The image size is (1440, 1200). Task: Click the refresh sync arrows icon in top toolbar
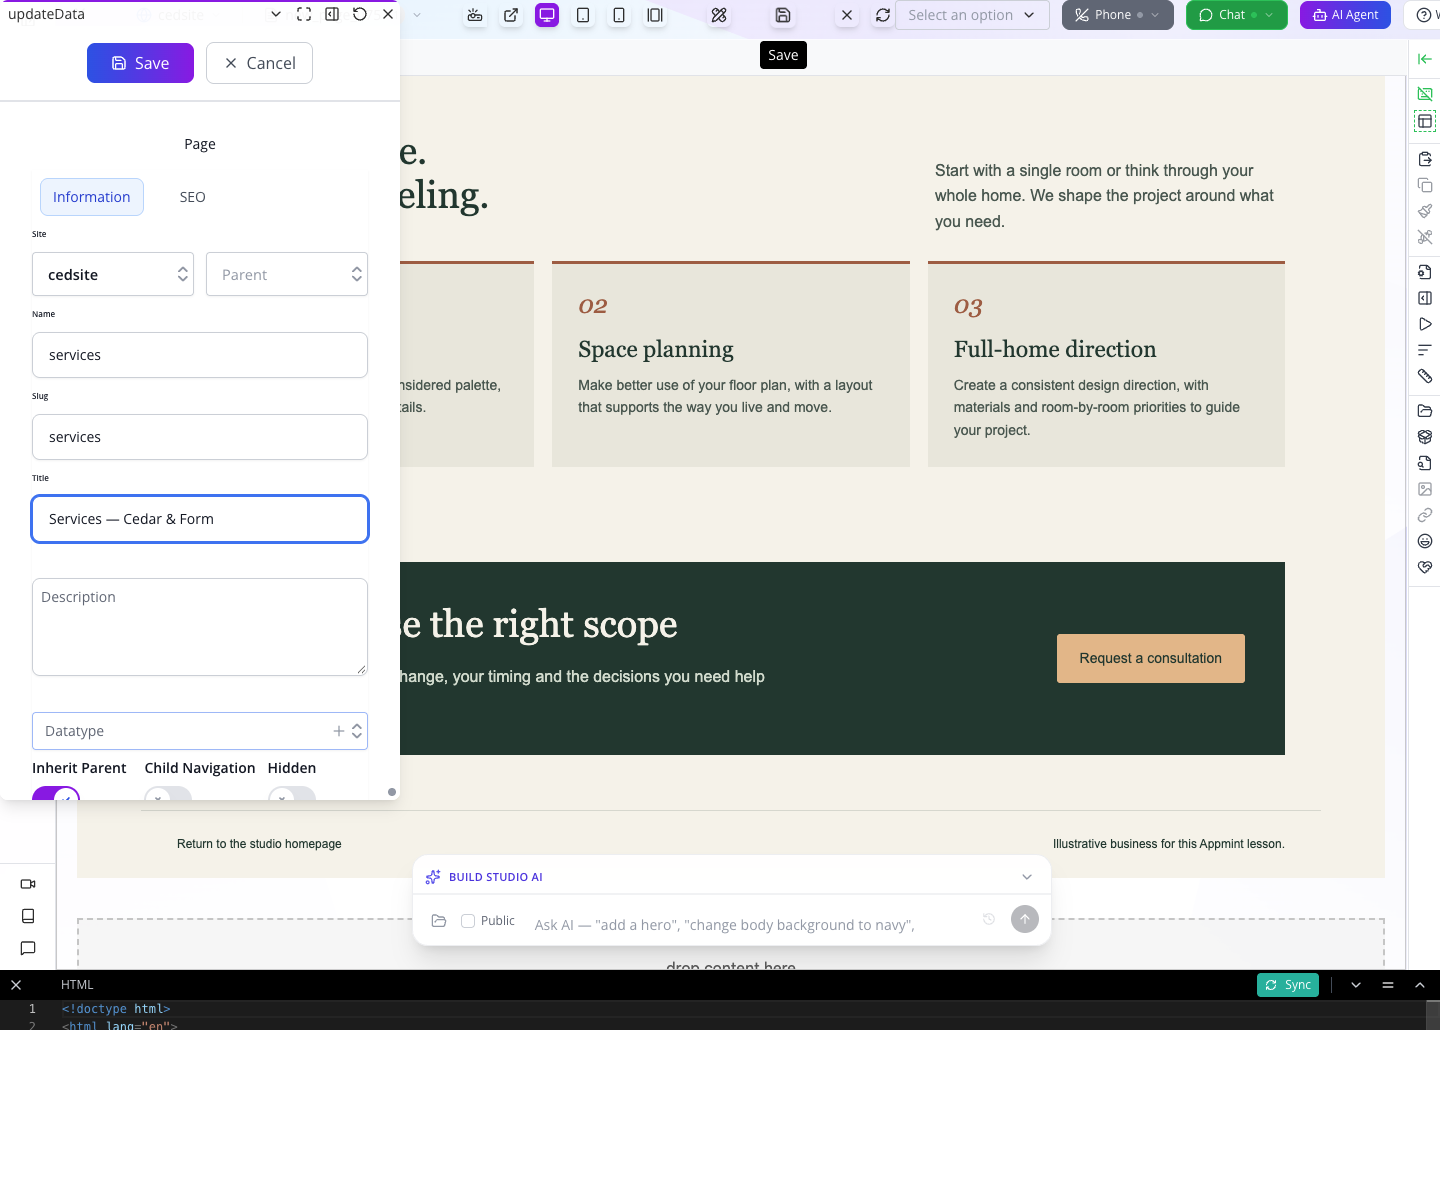pos(883,15)
